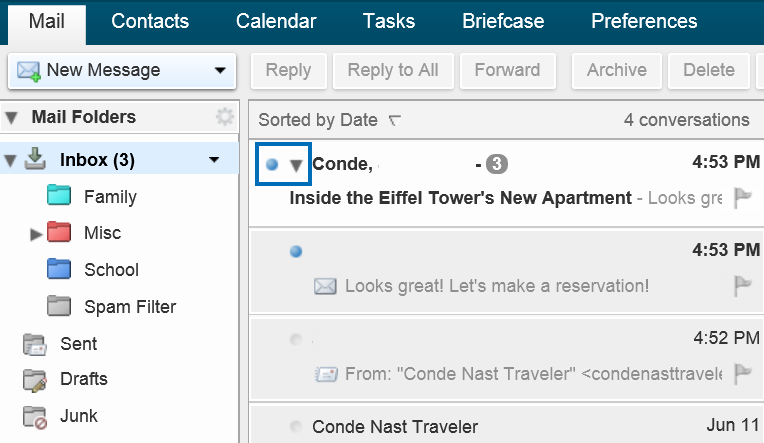The image size is (764, 443).
Task: Open the New Message dropdown arrow
Action: pyautogui.click(x=220, y=71)
